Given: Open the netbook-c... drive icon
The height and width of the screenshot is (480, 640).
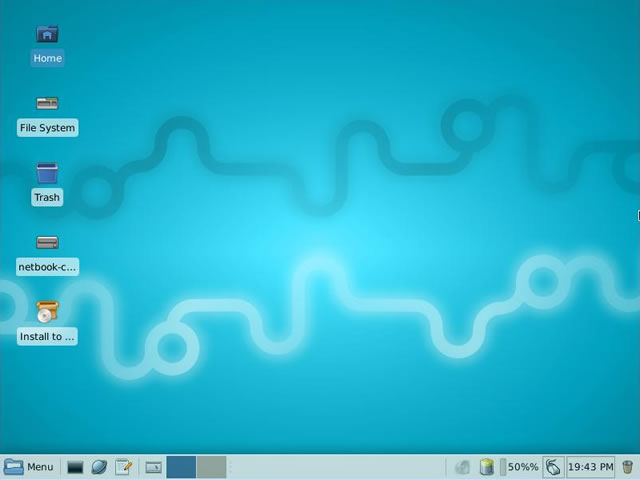Looking at the screenshot, I should coord(47,243).
